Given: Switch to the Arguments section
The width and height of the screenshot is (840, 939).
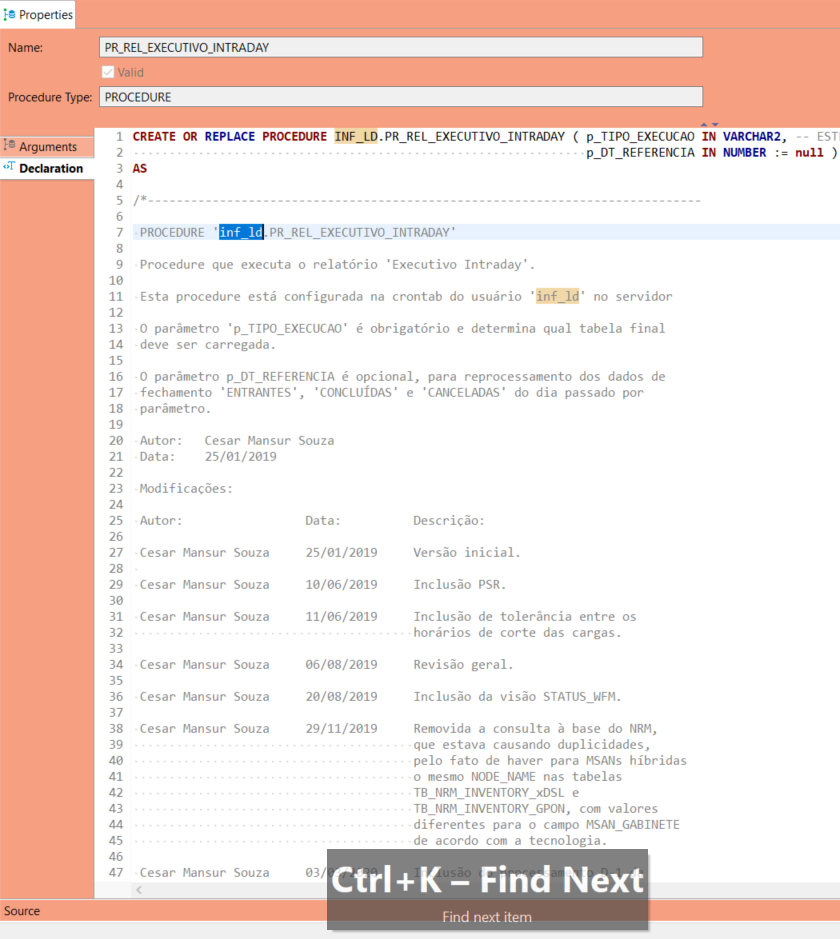Looking at the screenshot, I should (47, 146).
